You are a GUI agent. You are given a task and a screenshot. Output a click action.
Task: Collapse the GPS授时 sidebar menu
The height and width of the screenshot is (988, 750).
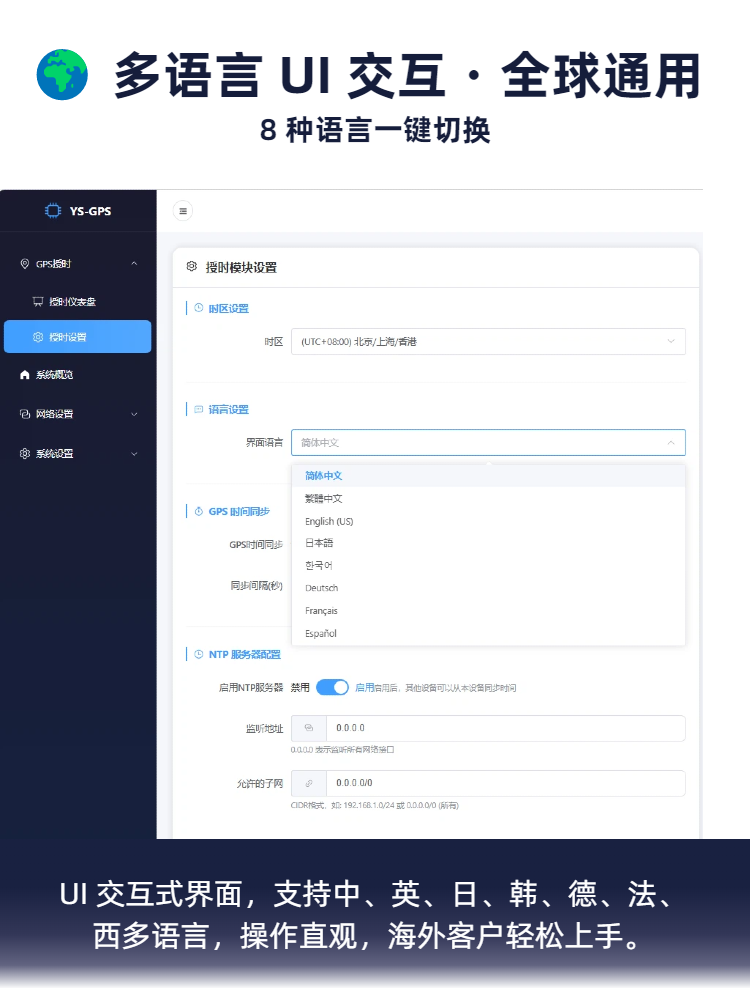(134, 263)
